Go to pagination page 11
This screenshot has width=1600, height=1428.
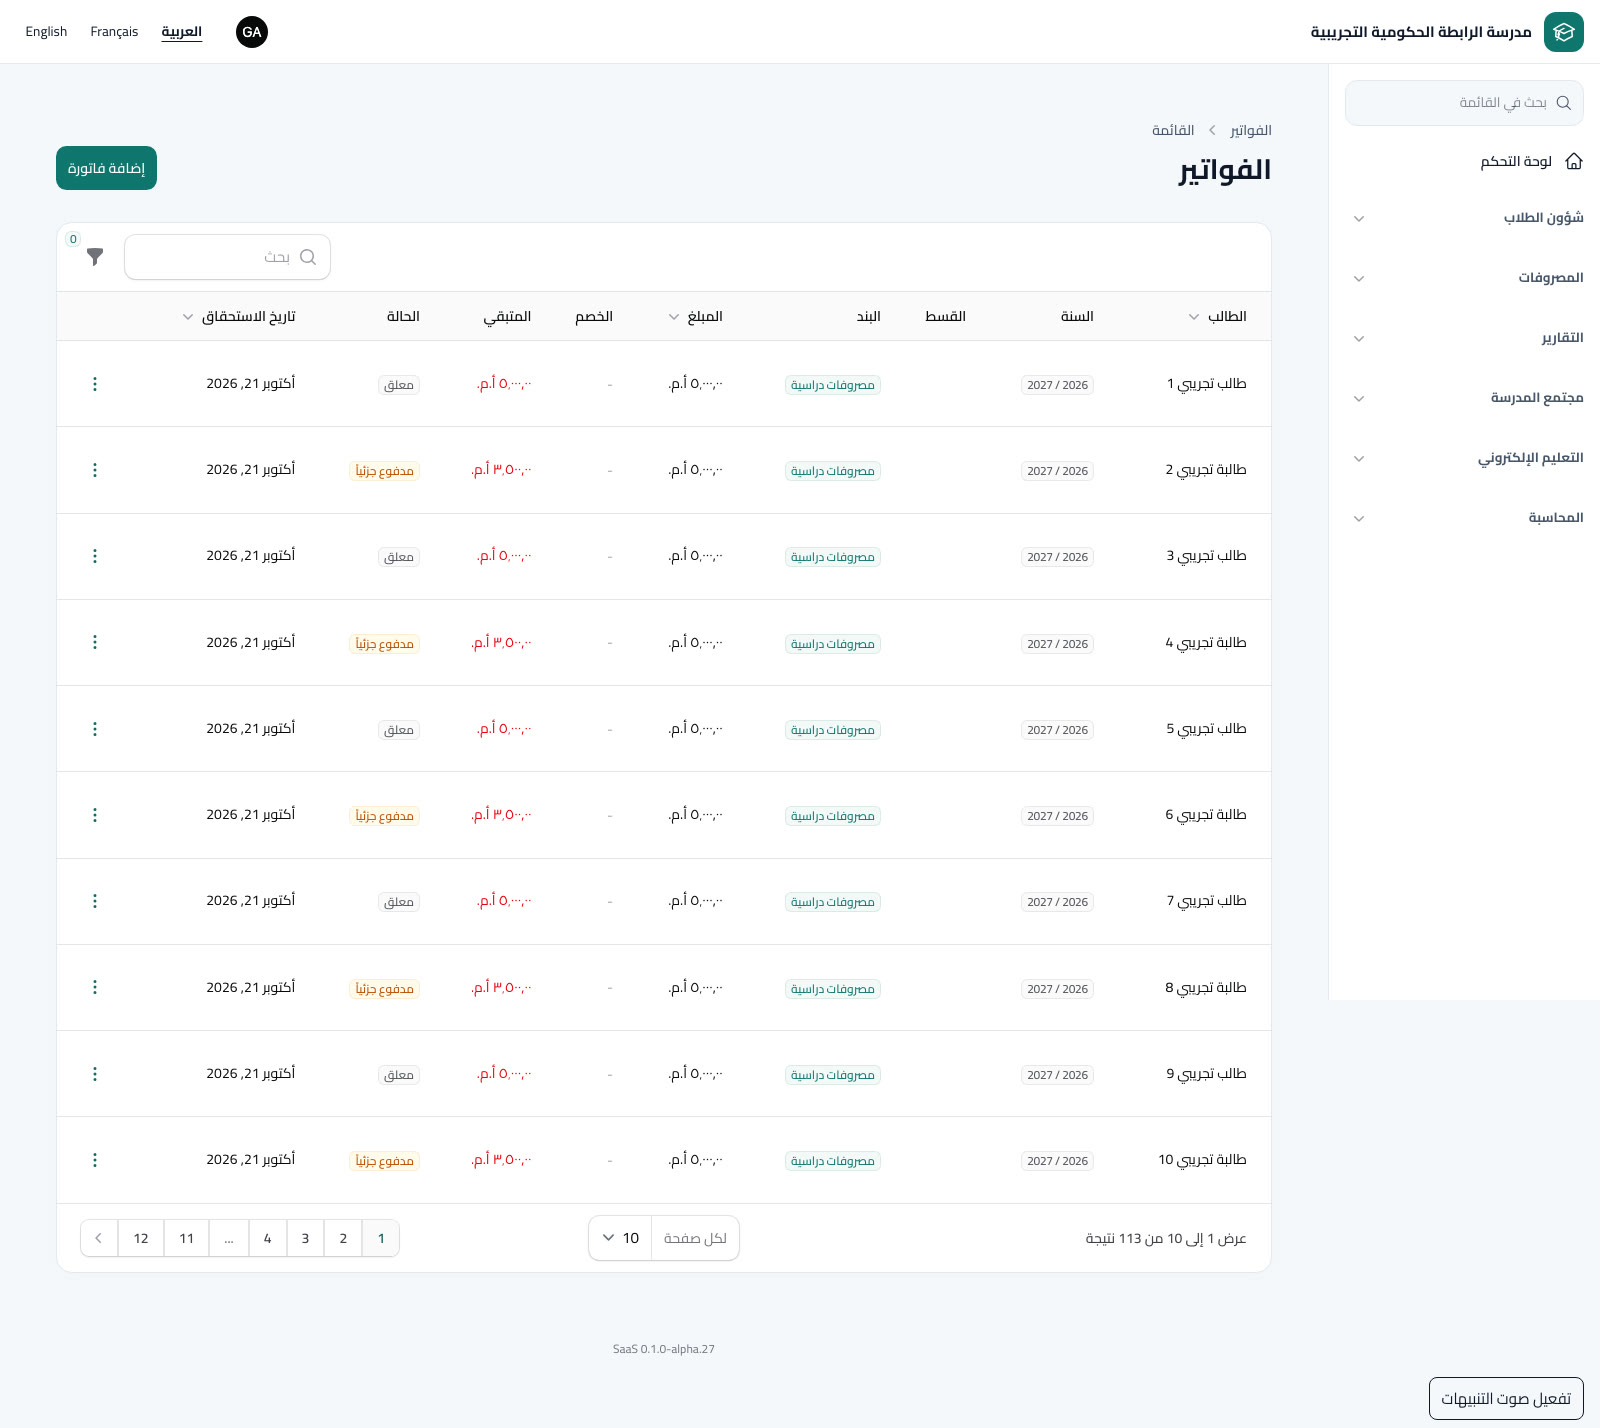pyautogui.click(x=187, y=1238)
